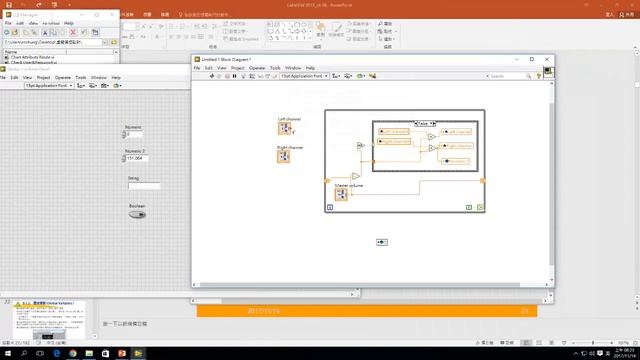Image resolution: width=640 pixels, height=360 pixels.
Task: Select Master volume terminal in loop
Action: pos(341,194)
